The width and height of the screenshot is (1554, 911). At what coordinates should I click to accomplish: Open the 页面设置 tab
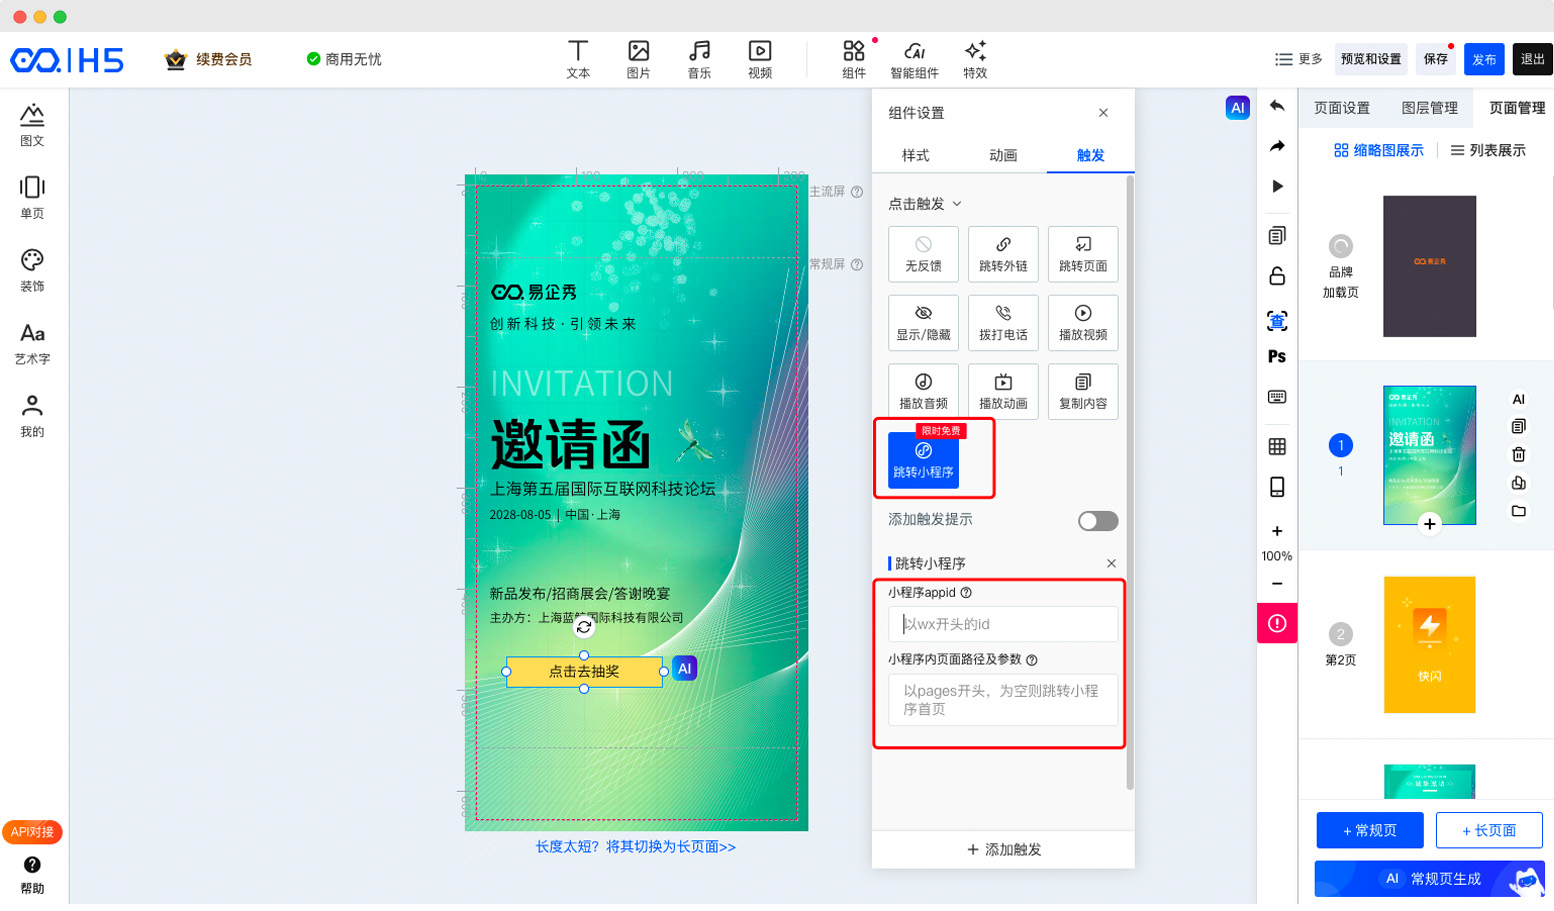(x=1342, y=108)
